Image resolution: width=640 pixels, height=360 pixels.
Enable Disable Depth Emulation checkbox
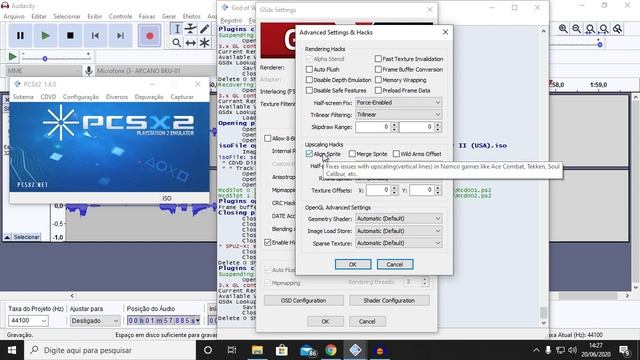coord(309,80)
